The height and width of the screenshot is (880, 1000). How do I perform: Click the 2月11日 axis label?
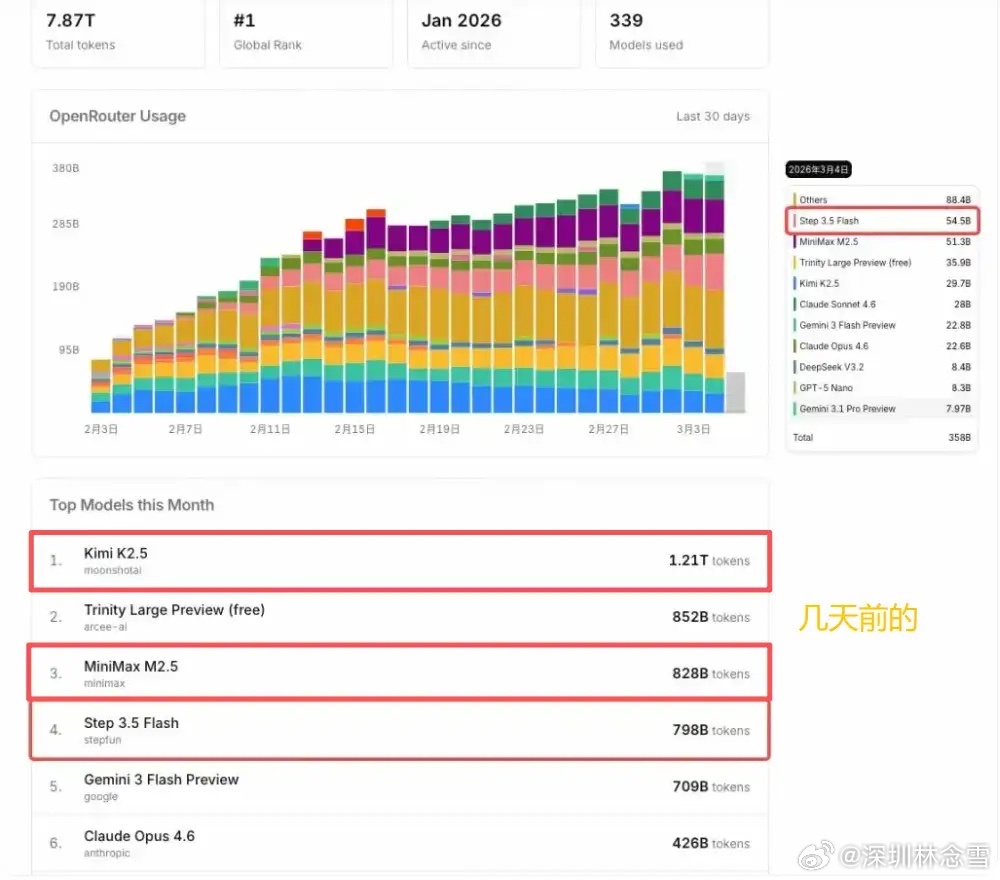point(270,429)
